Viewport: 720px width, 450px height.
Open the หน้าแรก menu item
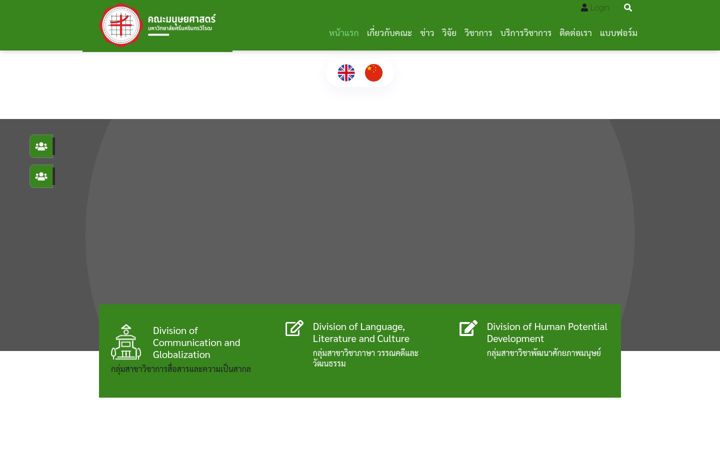coord(343,33)
